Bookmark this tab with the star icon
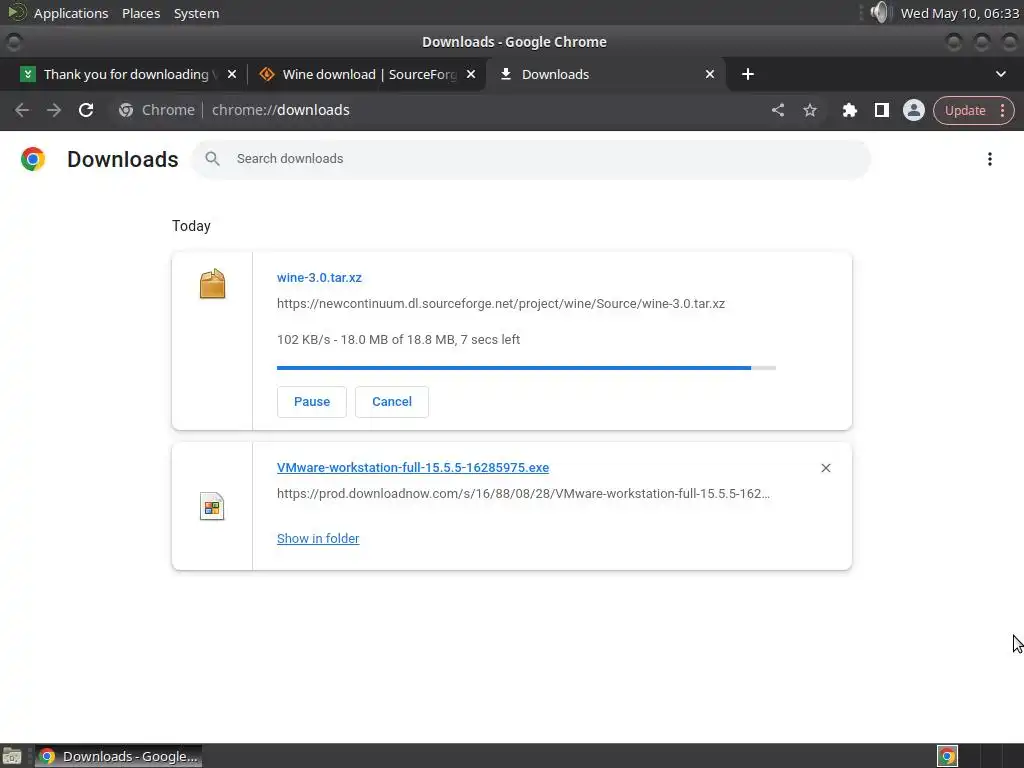Screen dimensions: 1024x768 click(x=810, y=110)
